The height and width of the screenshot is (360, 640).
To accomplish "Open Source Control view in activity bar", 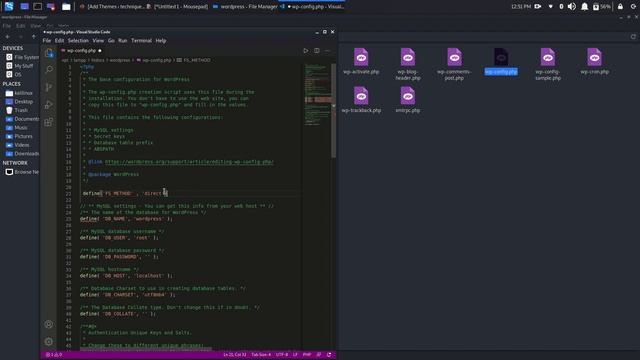I will point(49,87).
